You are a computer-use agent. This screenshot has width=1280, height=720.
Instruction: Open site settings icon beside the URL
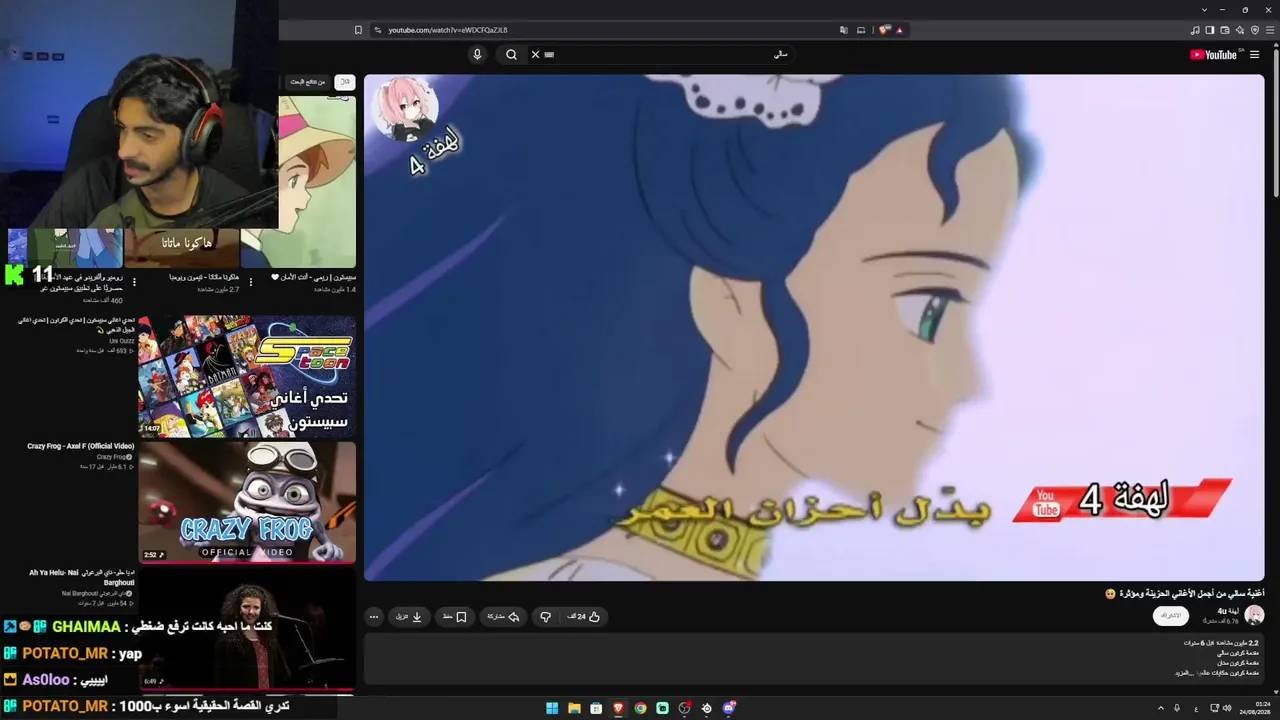point(377,30)
